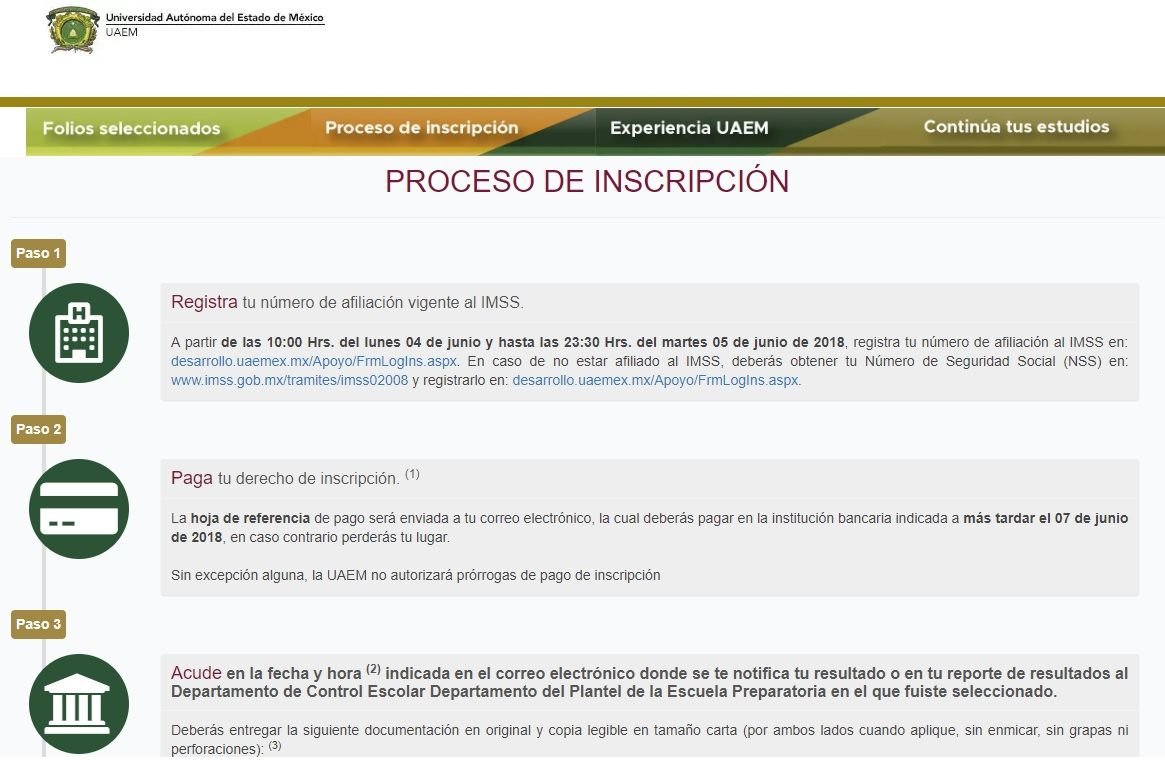Open the desarrollo.uaemex.mx link following 'IMSS en:'
This screenshot has height=760, width=1165.
click(x=314, y=360)
